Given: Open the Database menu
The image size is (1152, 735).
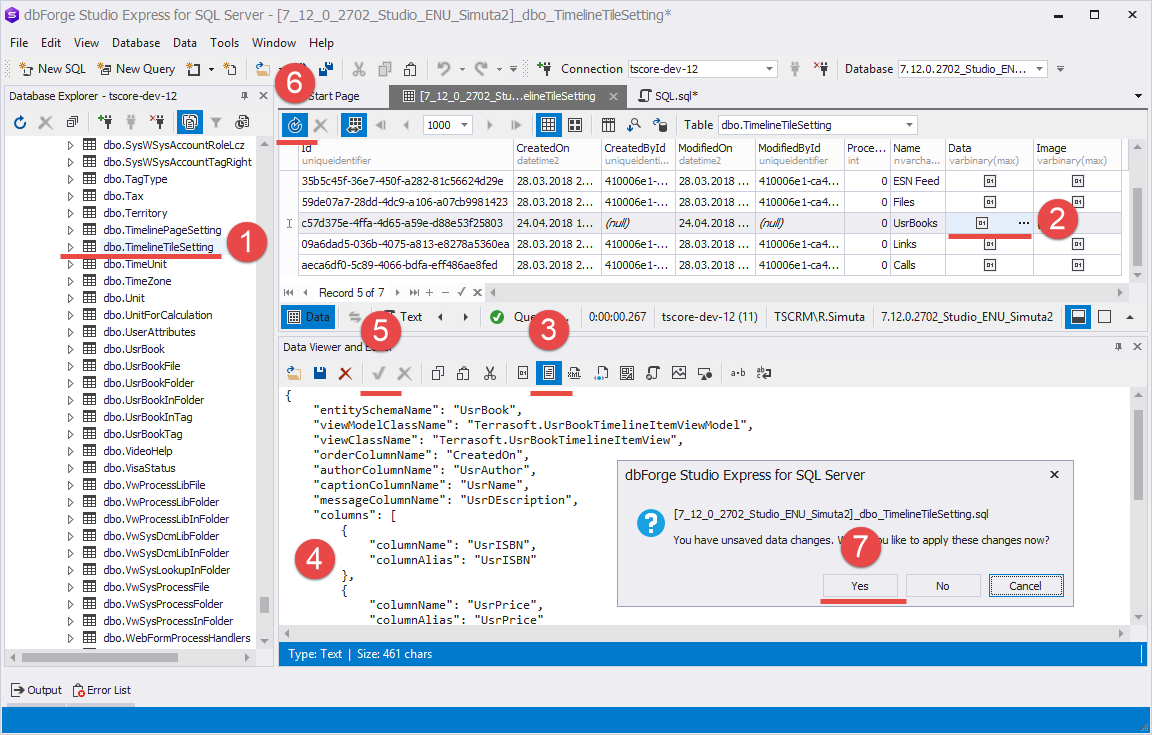Looking at the screenshot, I should click(x=136, y=43).
